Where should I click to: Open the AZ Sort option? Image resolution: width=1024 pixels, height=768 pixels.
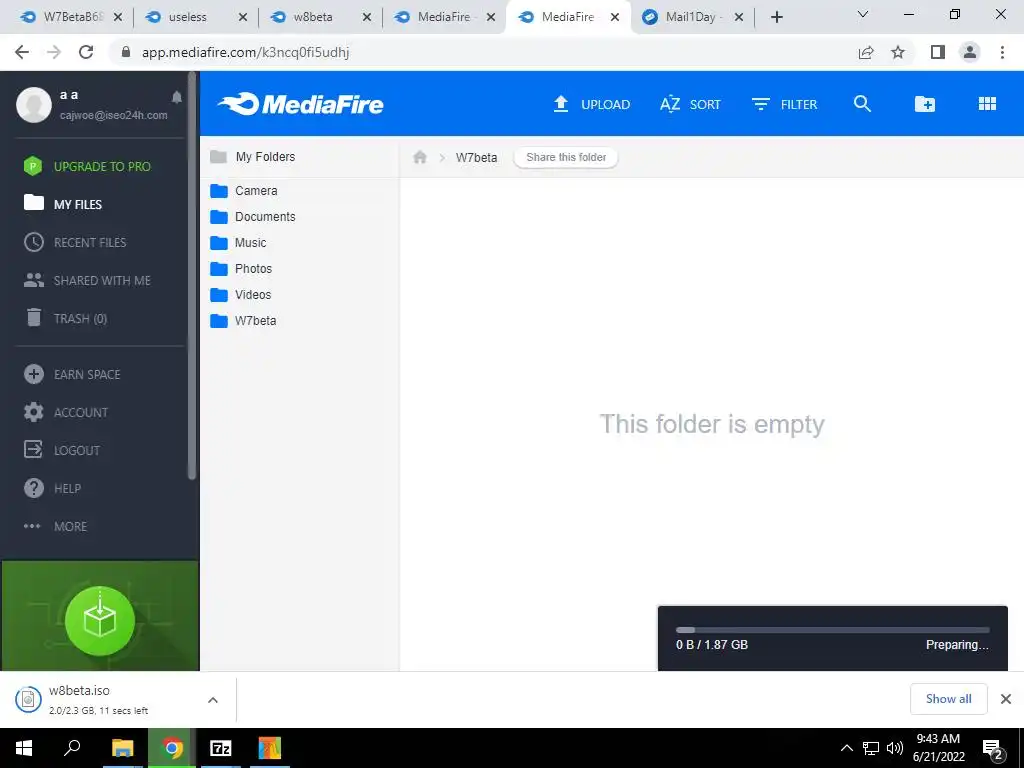690,104
